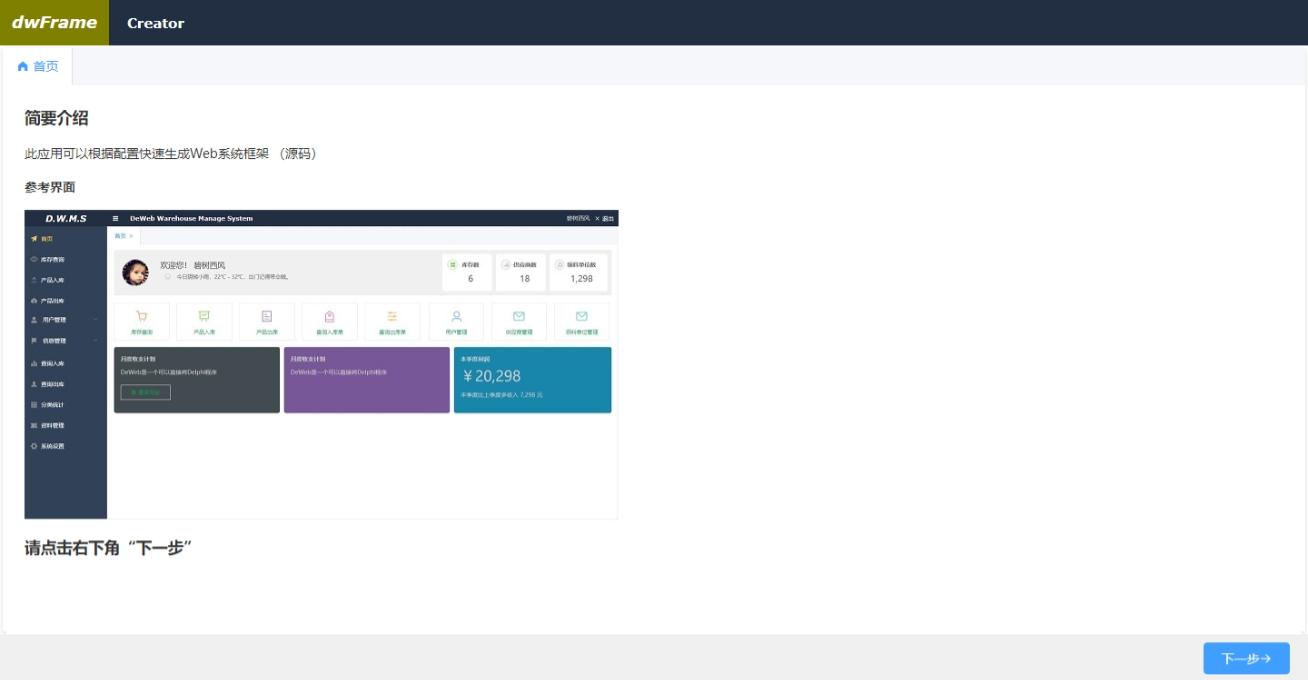Image resolution: width=1308 pixels, height=680 pixels.
Task: Click the 领料单位管理 mail icon
Action: (582, 316)
